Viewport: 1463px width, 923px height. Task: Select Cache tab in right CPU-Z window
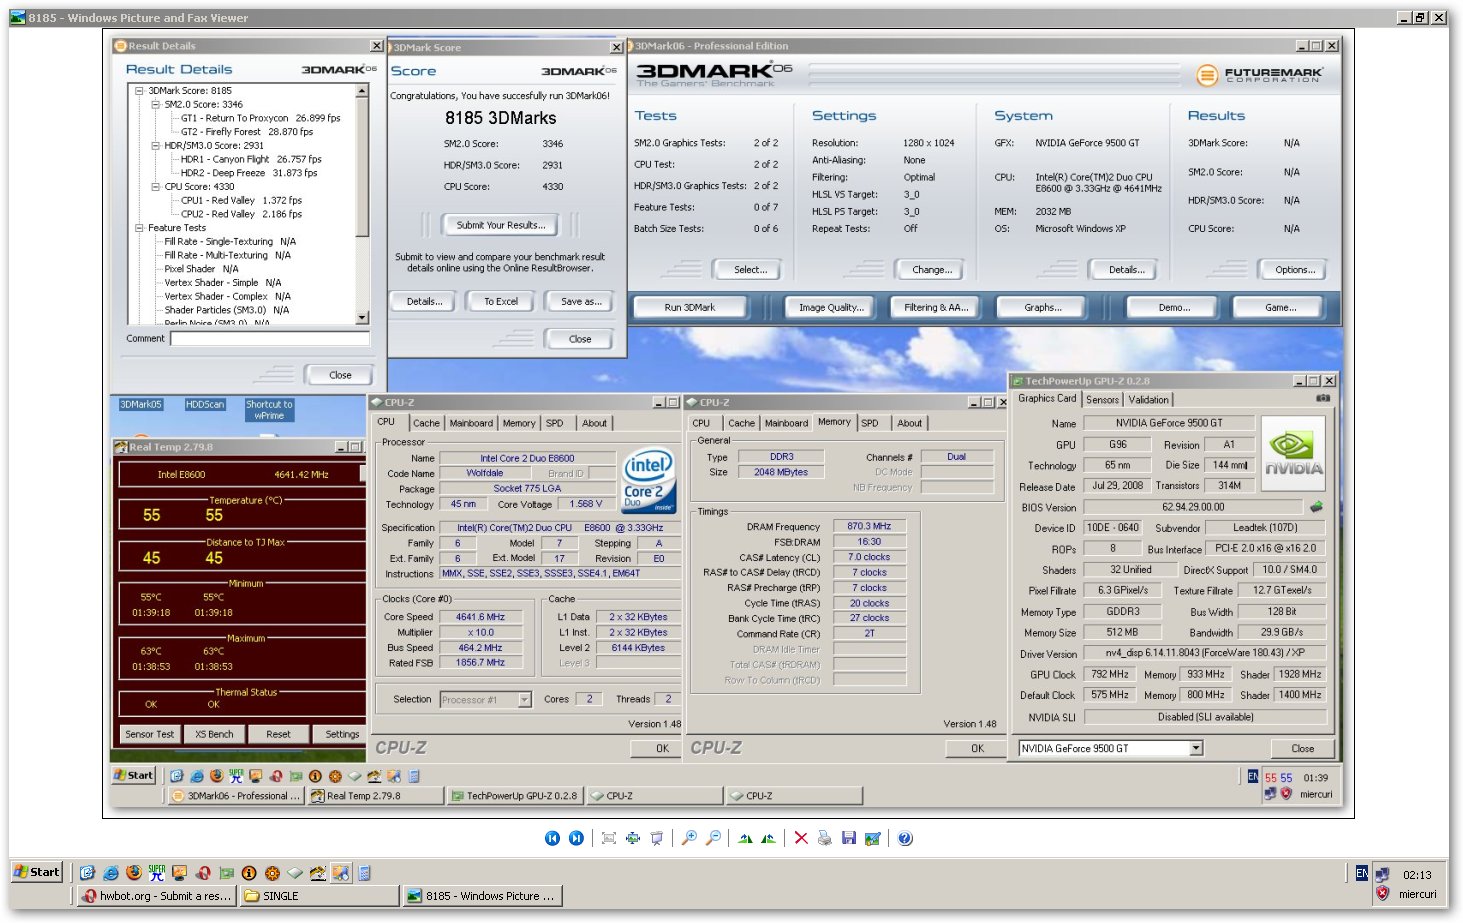(x=742, y=423)
